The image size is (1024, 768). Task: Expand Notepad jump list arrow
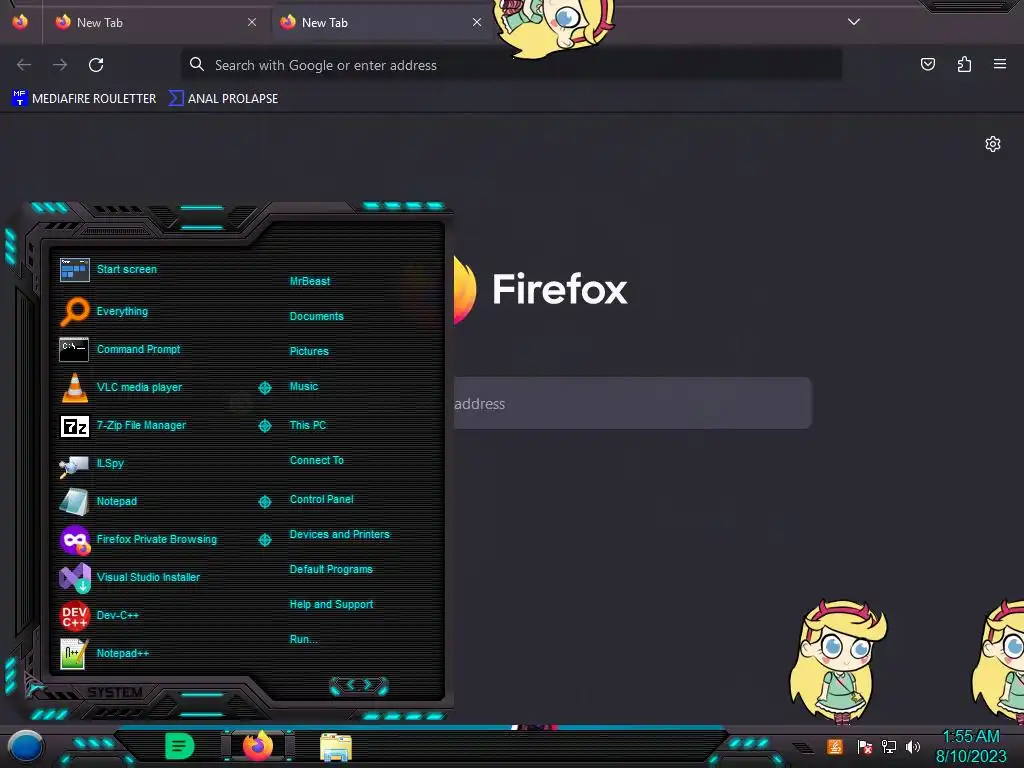(x=264, y=502)
